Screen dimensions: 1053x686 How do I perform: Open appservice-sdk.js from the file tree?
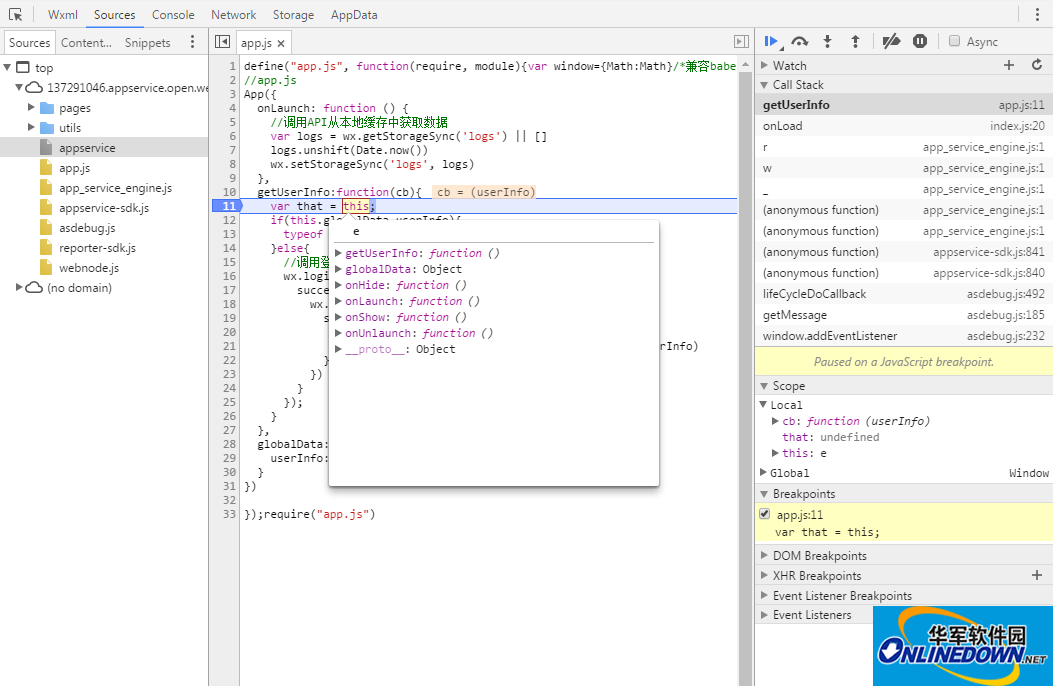[x=103, y=208]
